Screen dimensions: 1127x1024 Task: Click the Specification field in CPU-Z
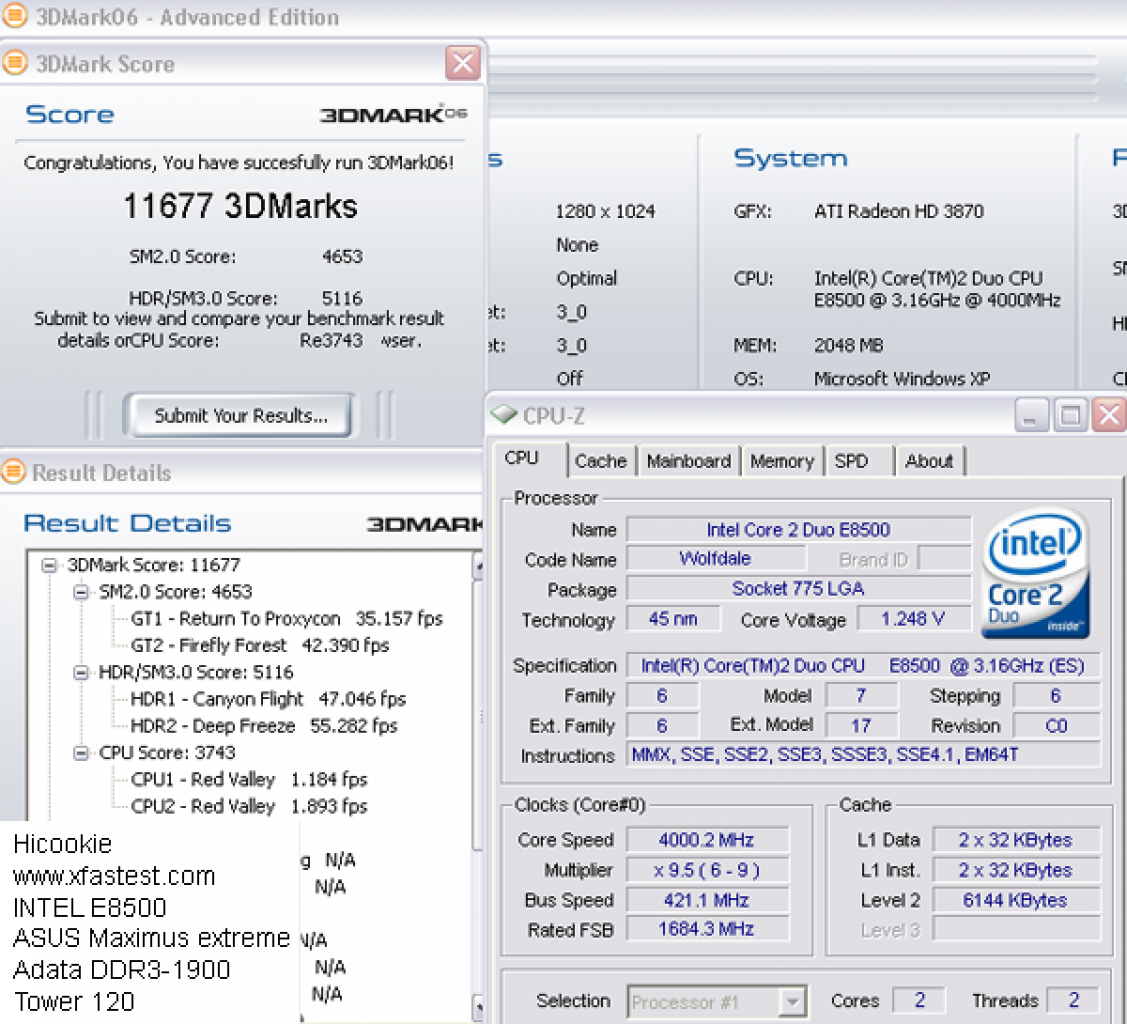(863, 666)
